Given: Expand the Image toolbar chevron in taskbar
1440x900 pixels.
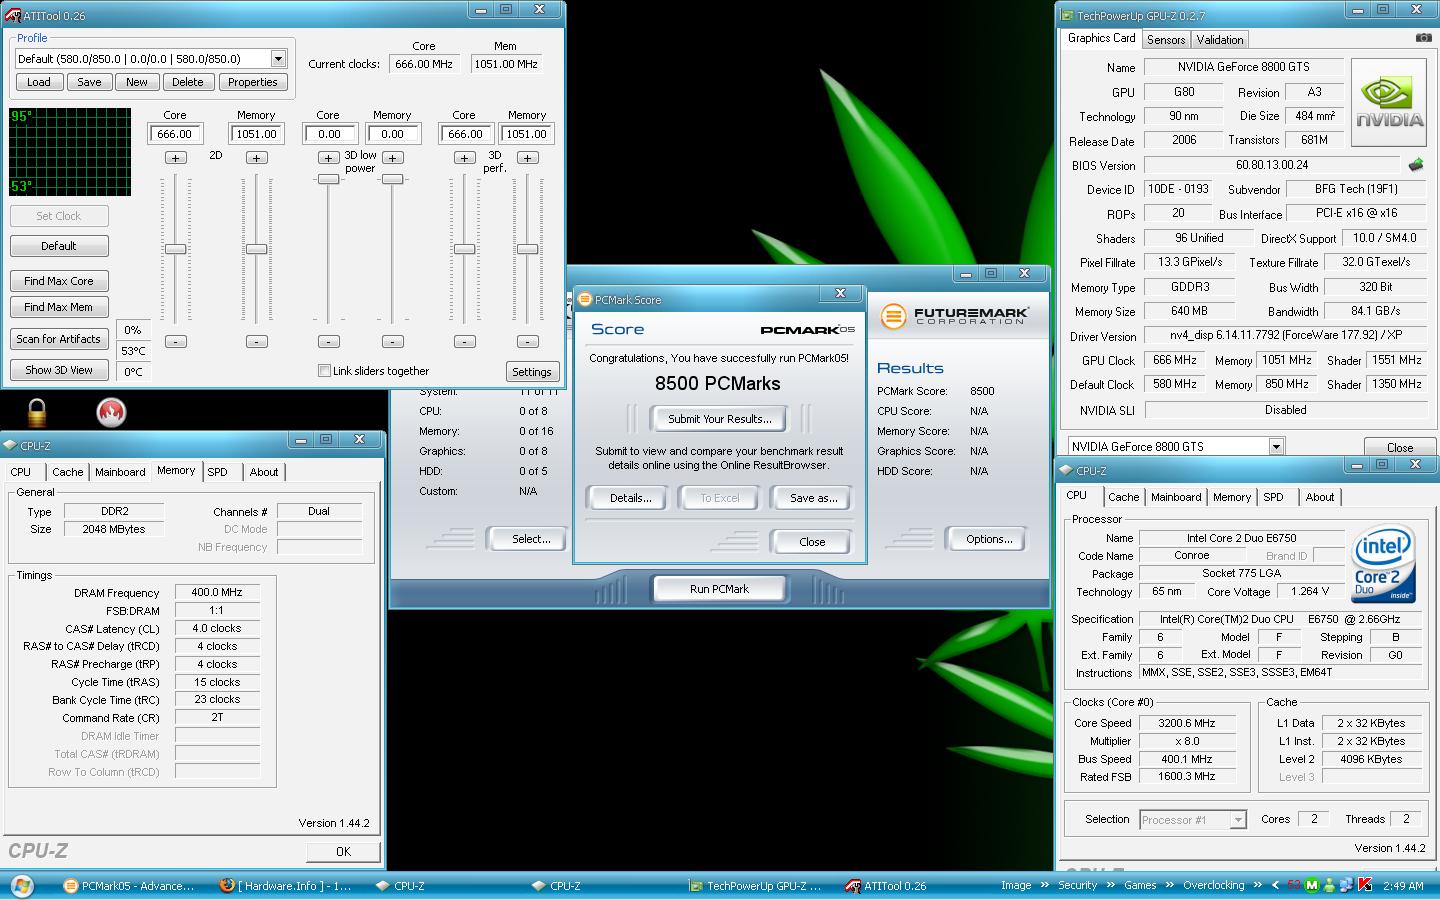Looking at the screenshot, I should [1044, 885].
